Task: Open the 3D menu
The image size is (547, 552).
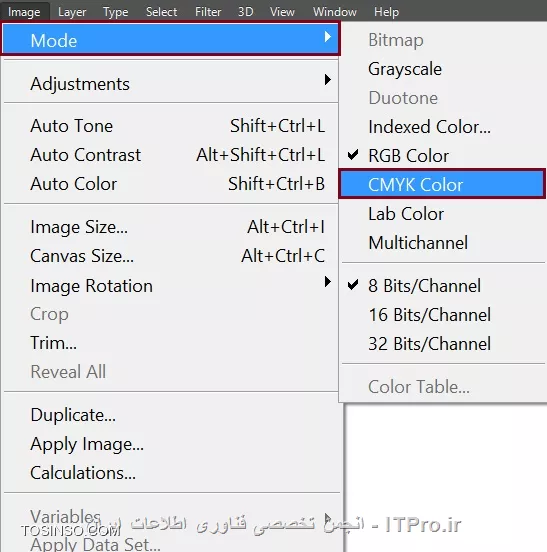Action: click(245, 12)
